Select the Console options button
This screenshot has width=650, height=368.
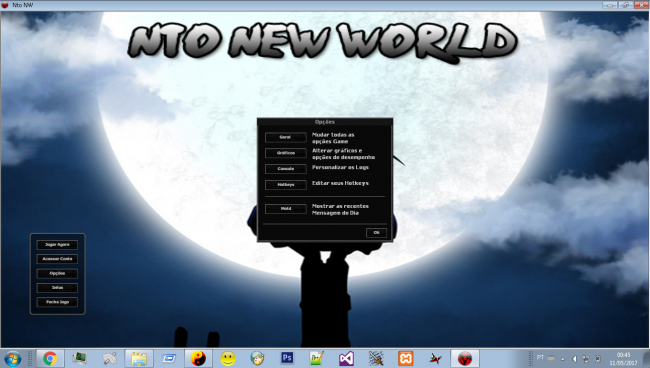[286, 169]
